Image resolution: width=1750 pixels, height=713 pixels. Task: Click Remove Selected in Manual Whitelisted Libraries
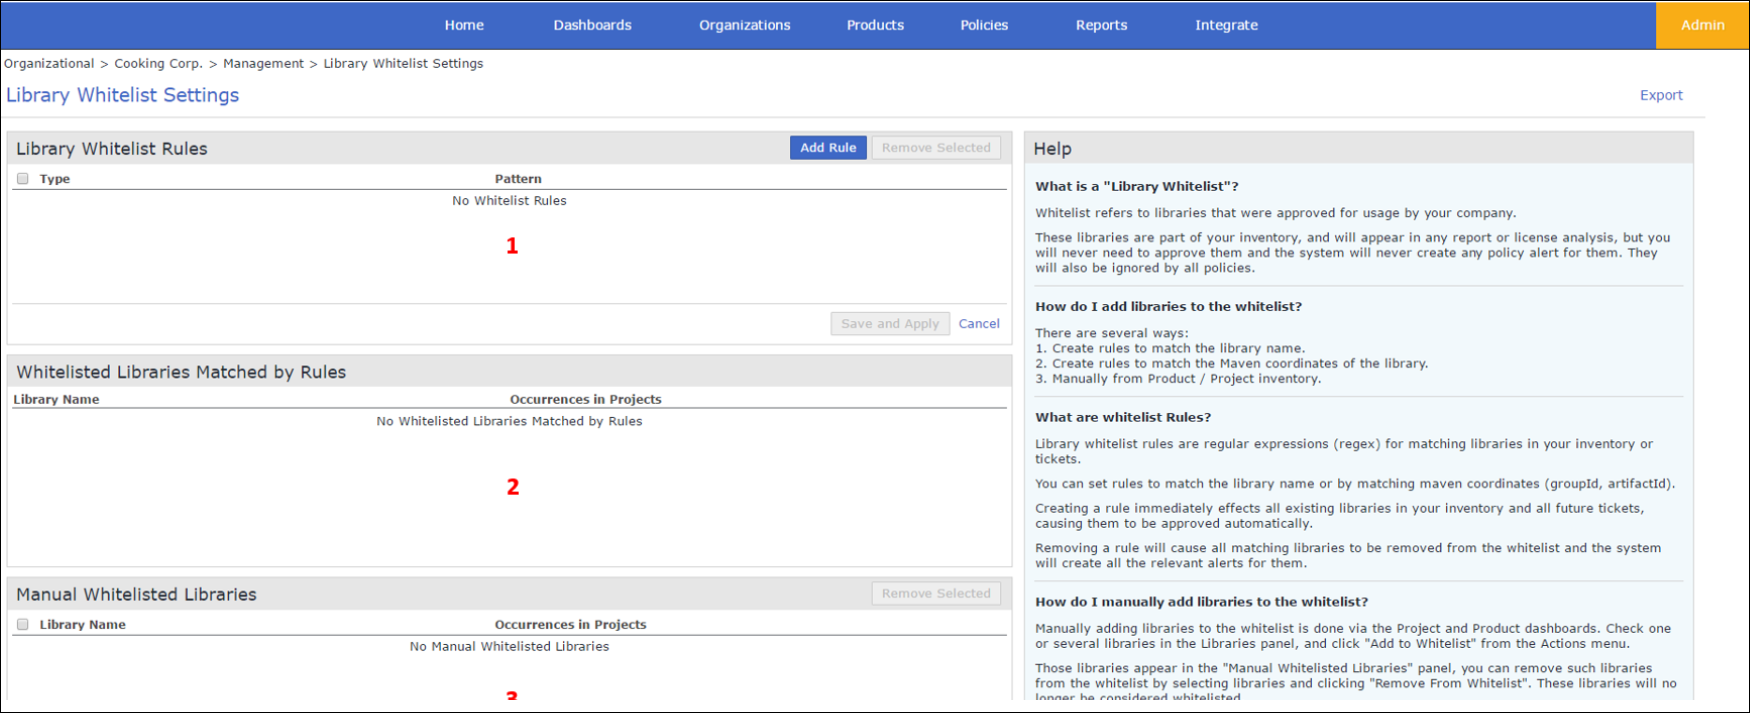936,594
